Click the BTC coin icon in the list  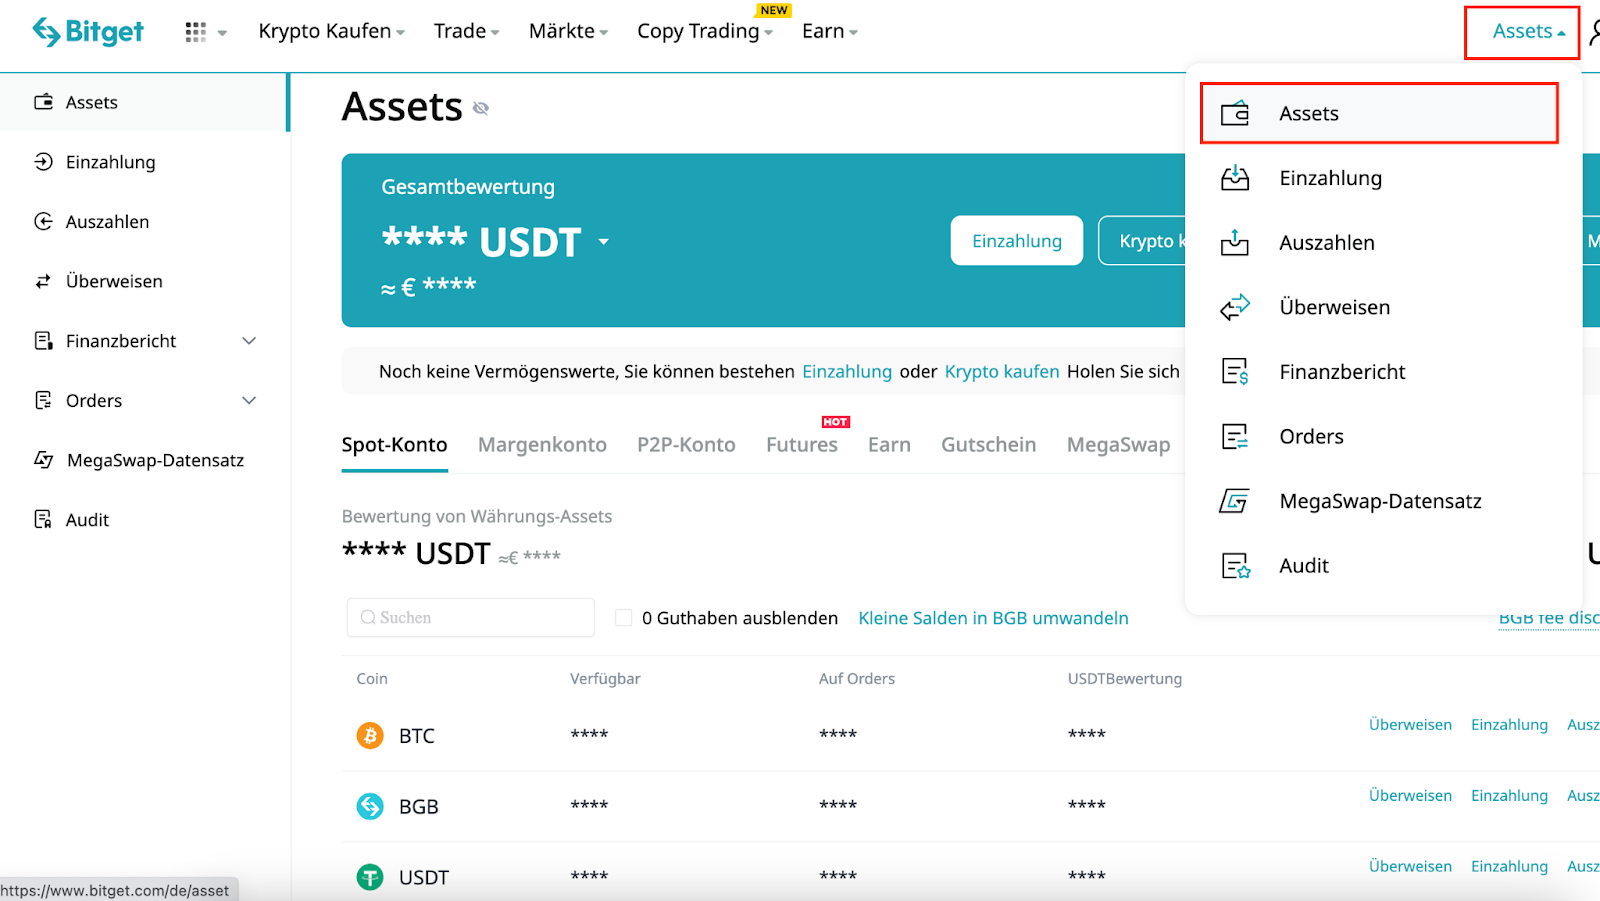pyautogui.click(x=369, y=735)
